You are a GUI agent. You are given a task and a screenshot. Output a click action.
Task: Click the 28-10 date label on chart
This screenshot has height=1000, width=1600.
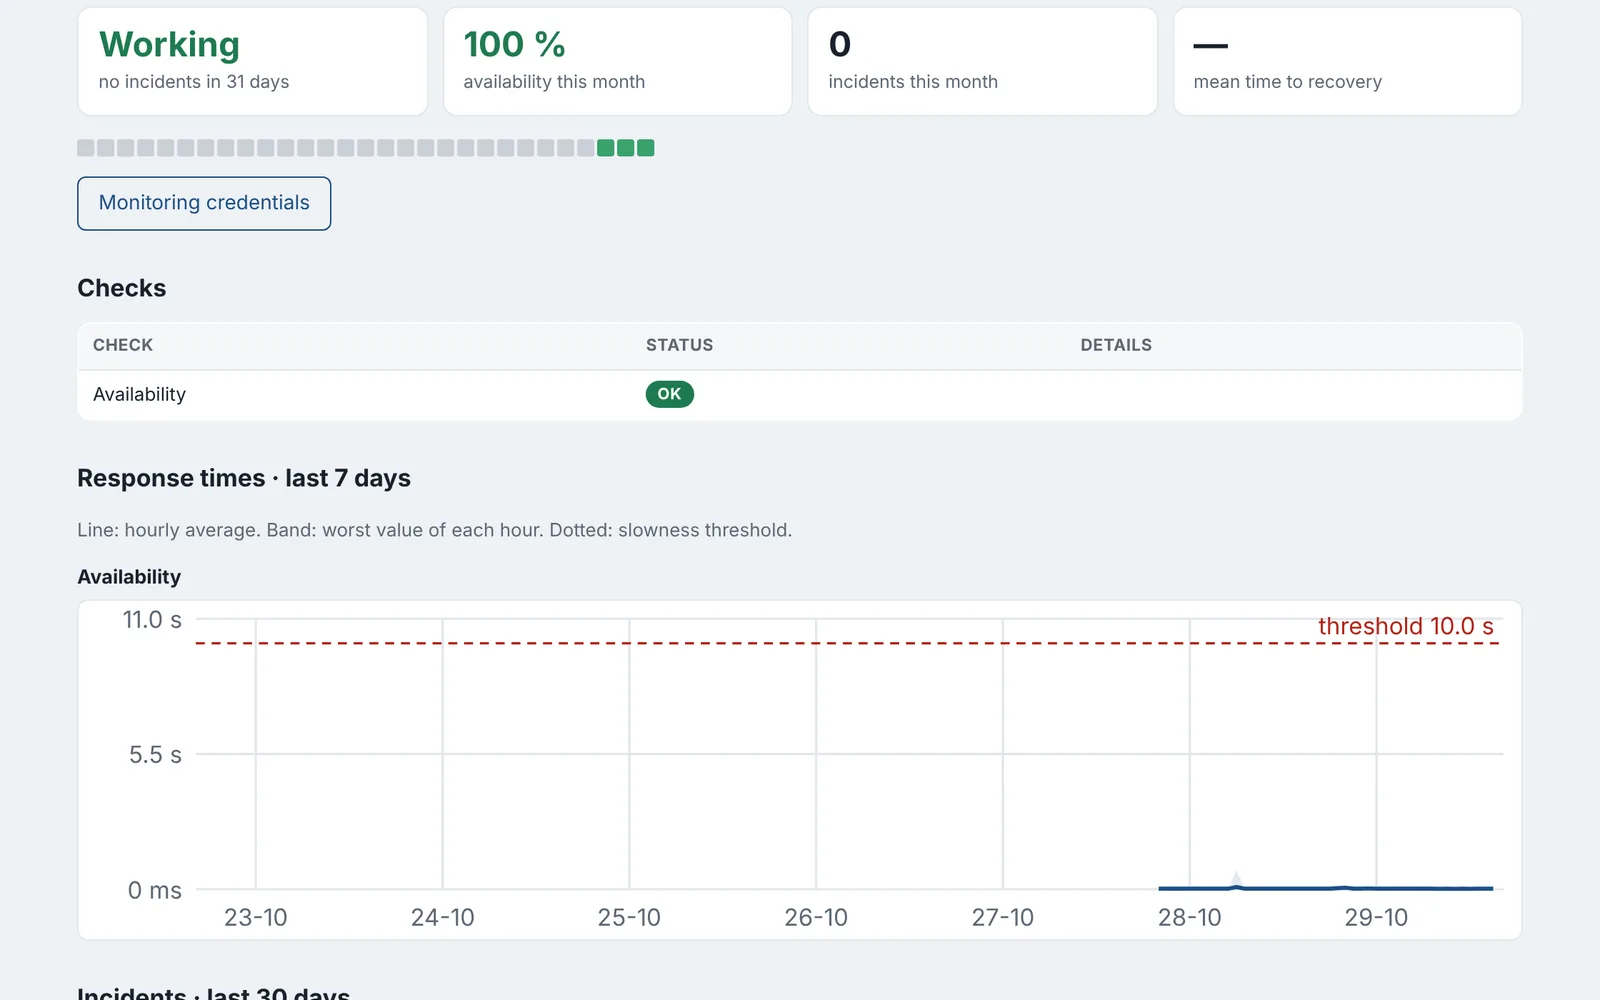point(1189,917)
